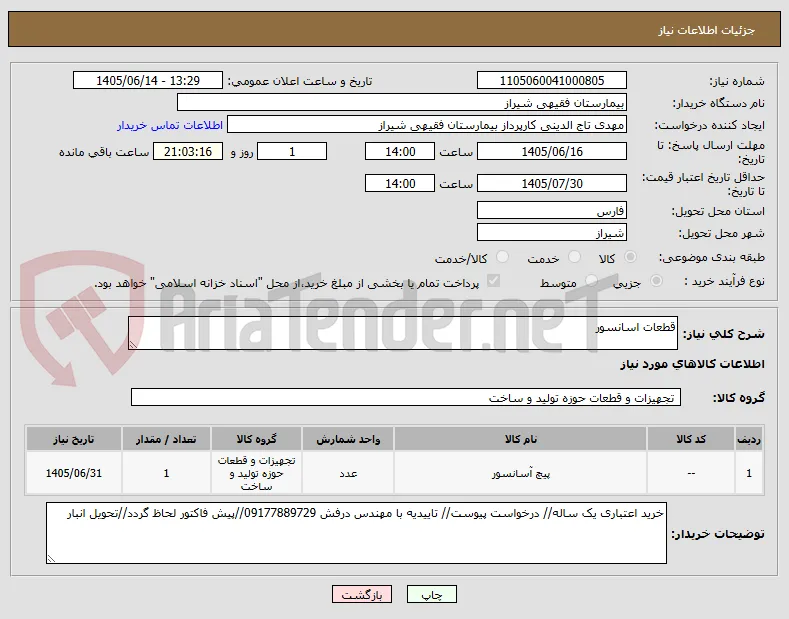Viewport: 789px width, 619px height.
Task: Click the buyer notes text area
Action: (x=356, y=533)
